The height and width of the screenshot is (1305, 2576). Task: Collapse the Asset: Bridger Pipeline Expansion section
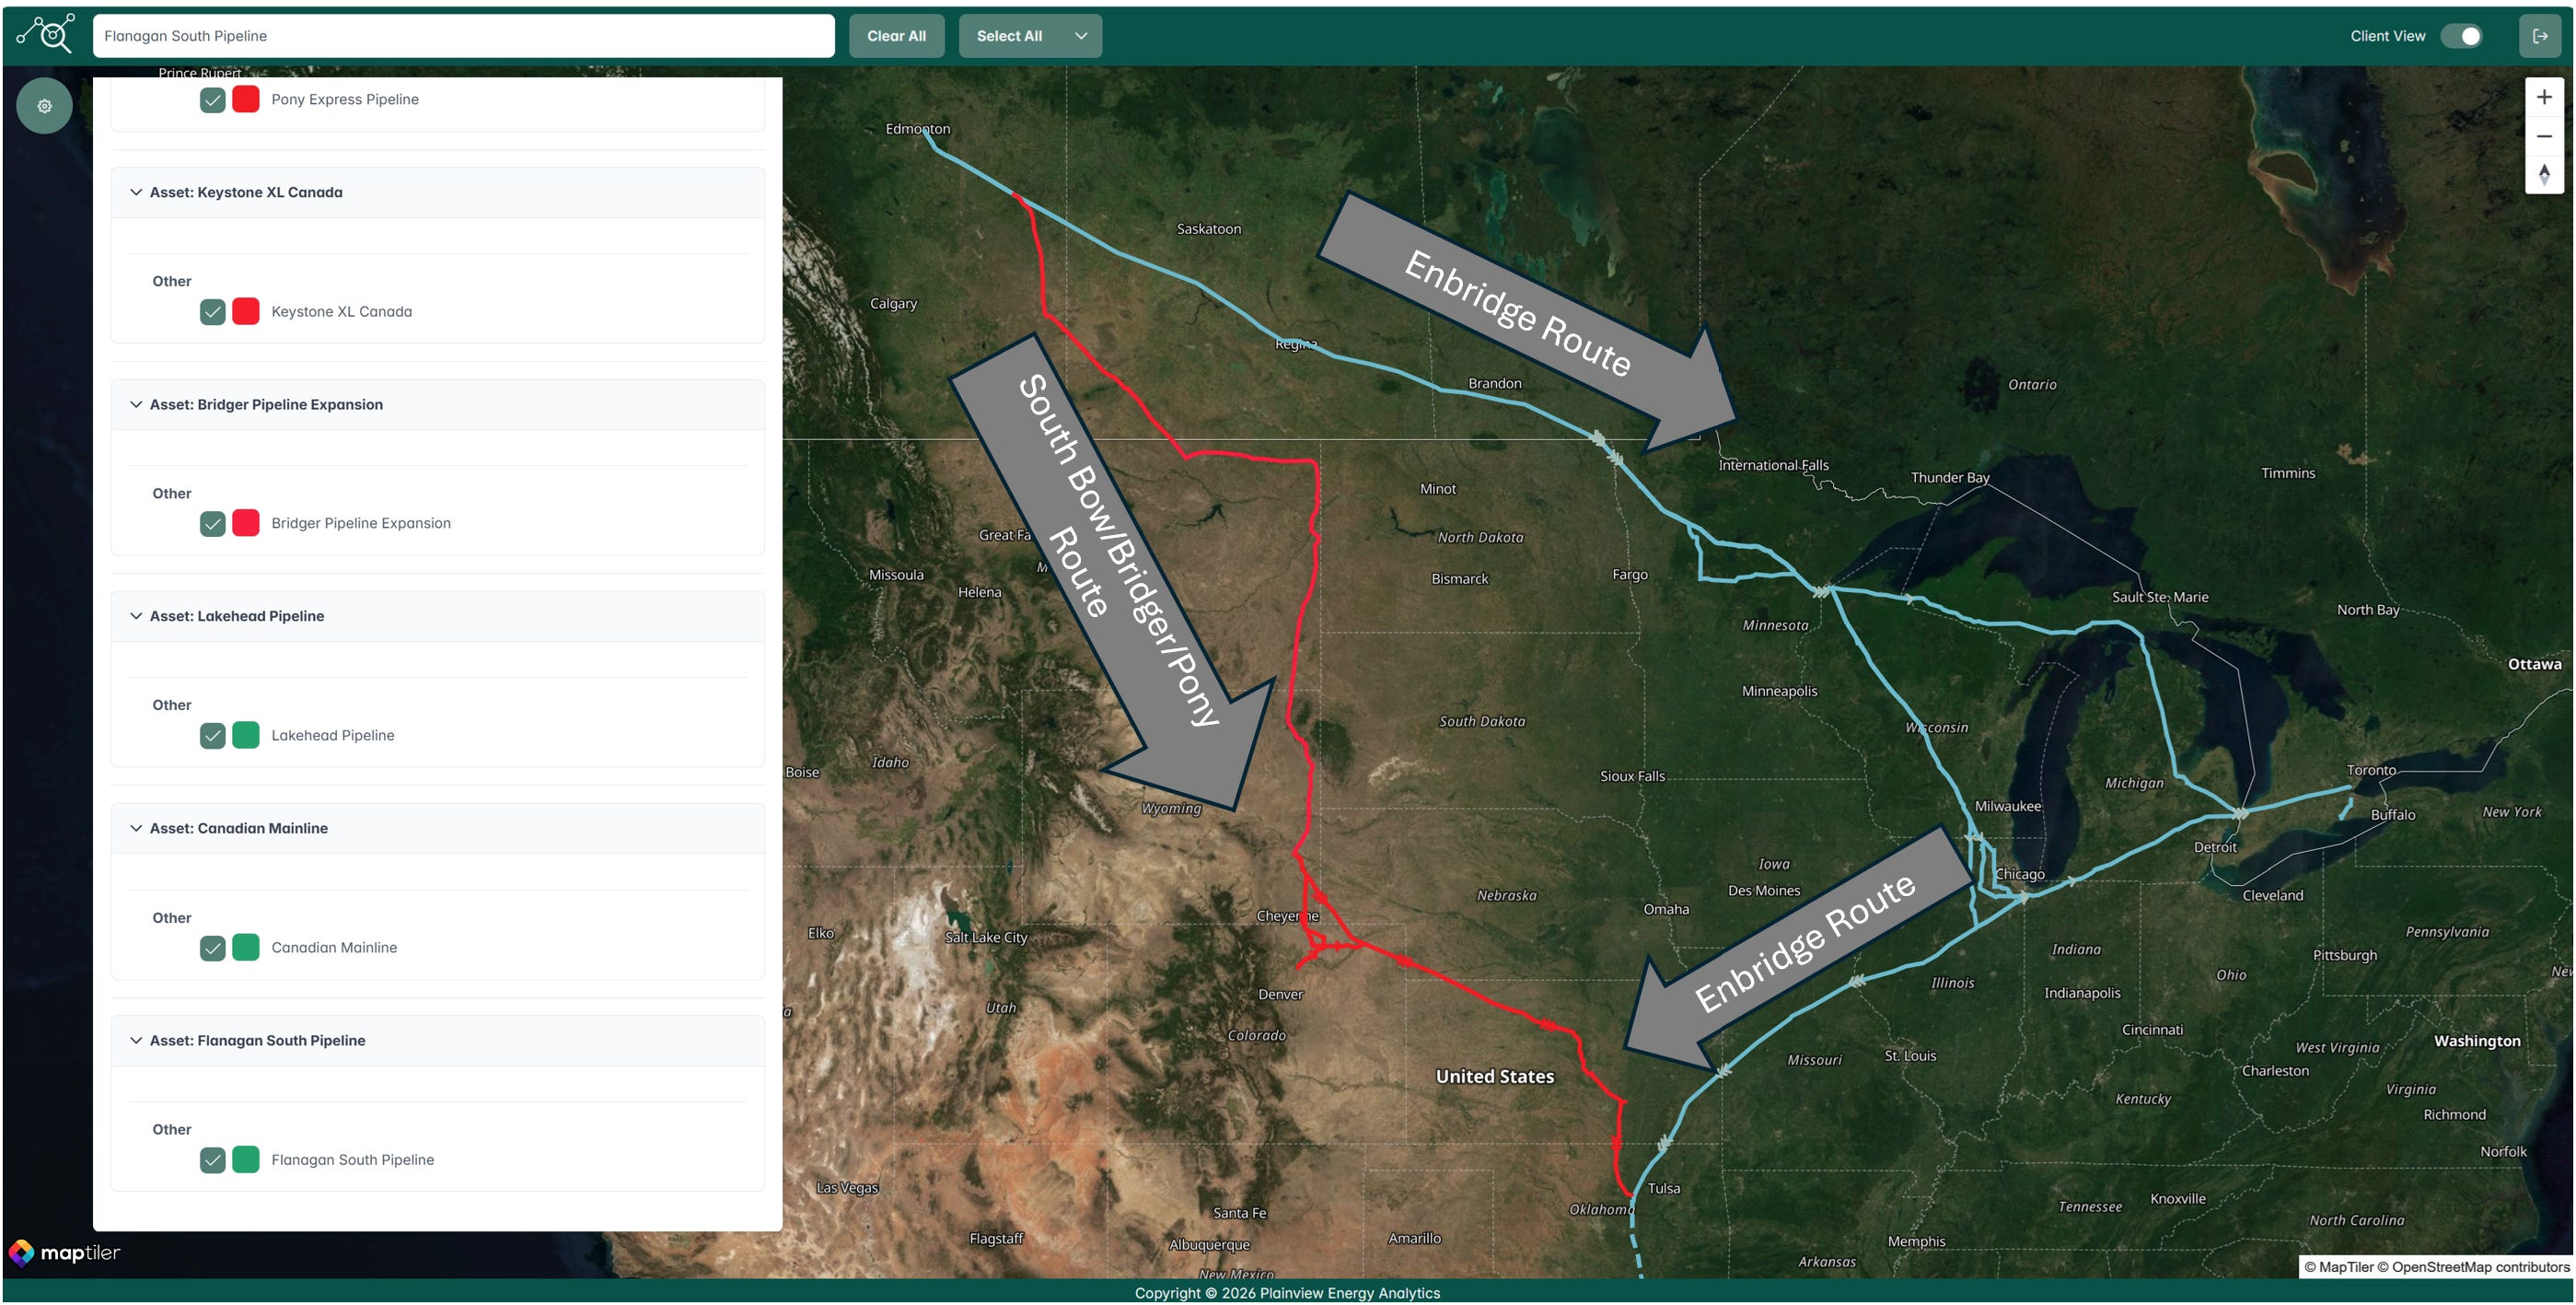(x=136, y=404)
